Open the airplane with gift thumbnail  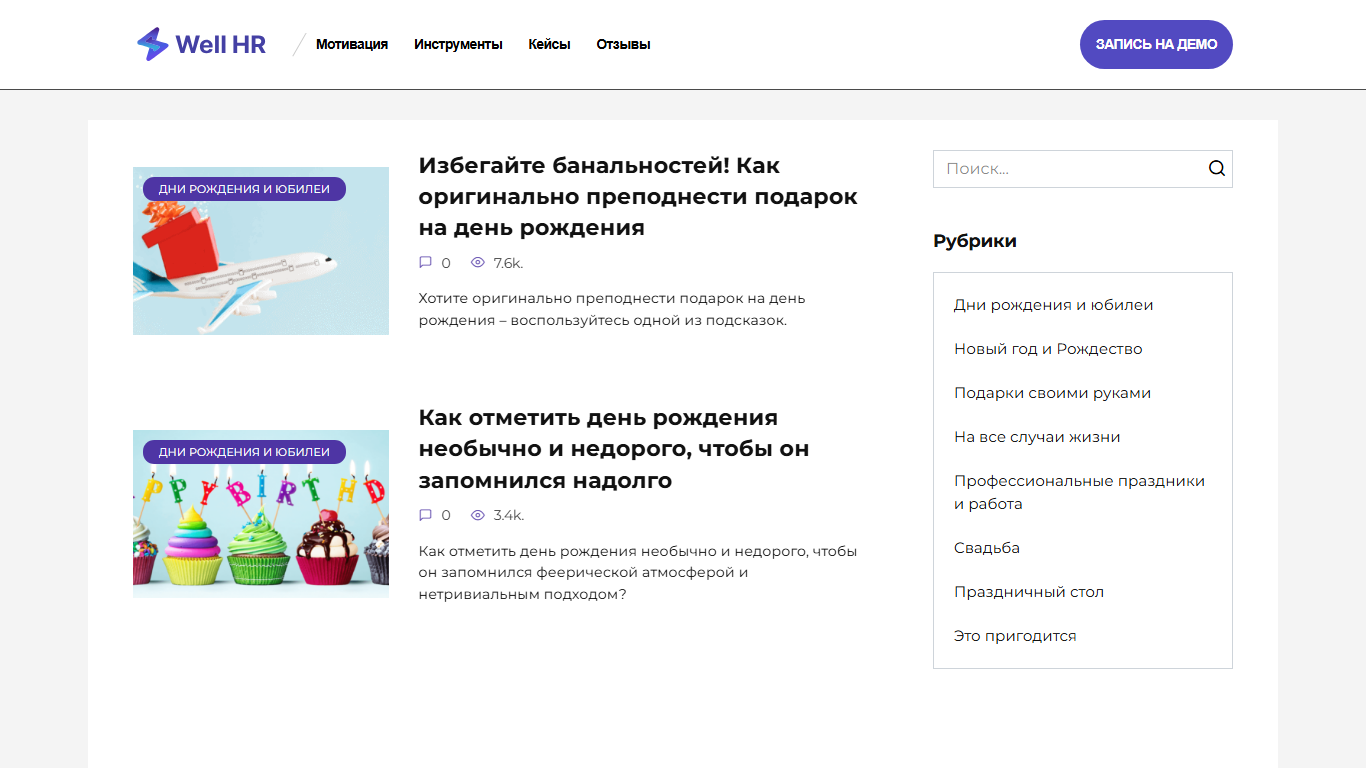coord(261,251)
